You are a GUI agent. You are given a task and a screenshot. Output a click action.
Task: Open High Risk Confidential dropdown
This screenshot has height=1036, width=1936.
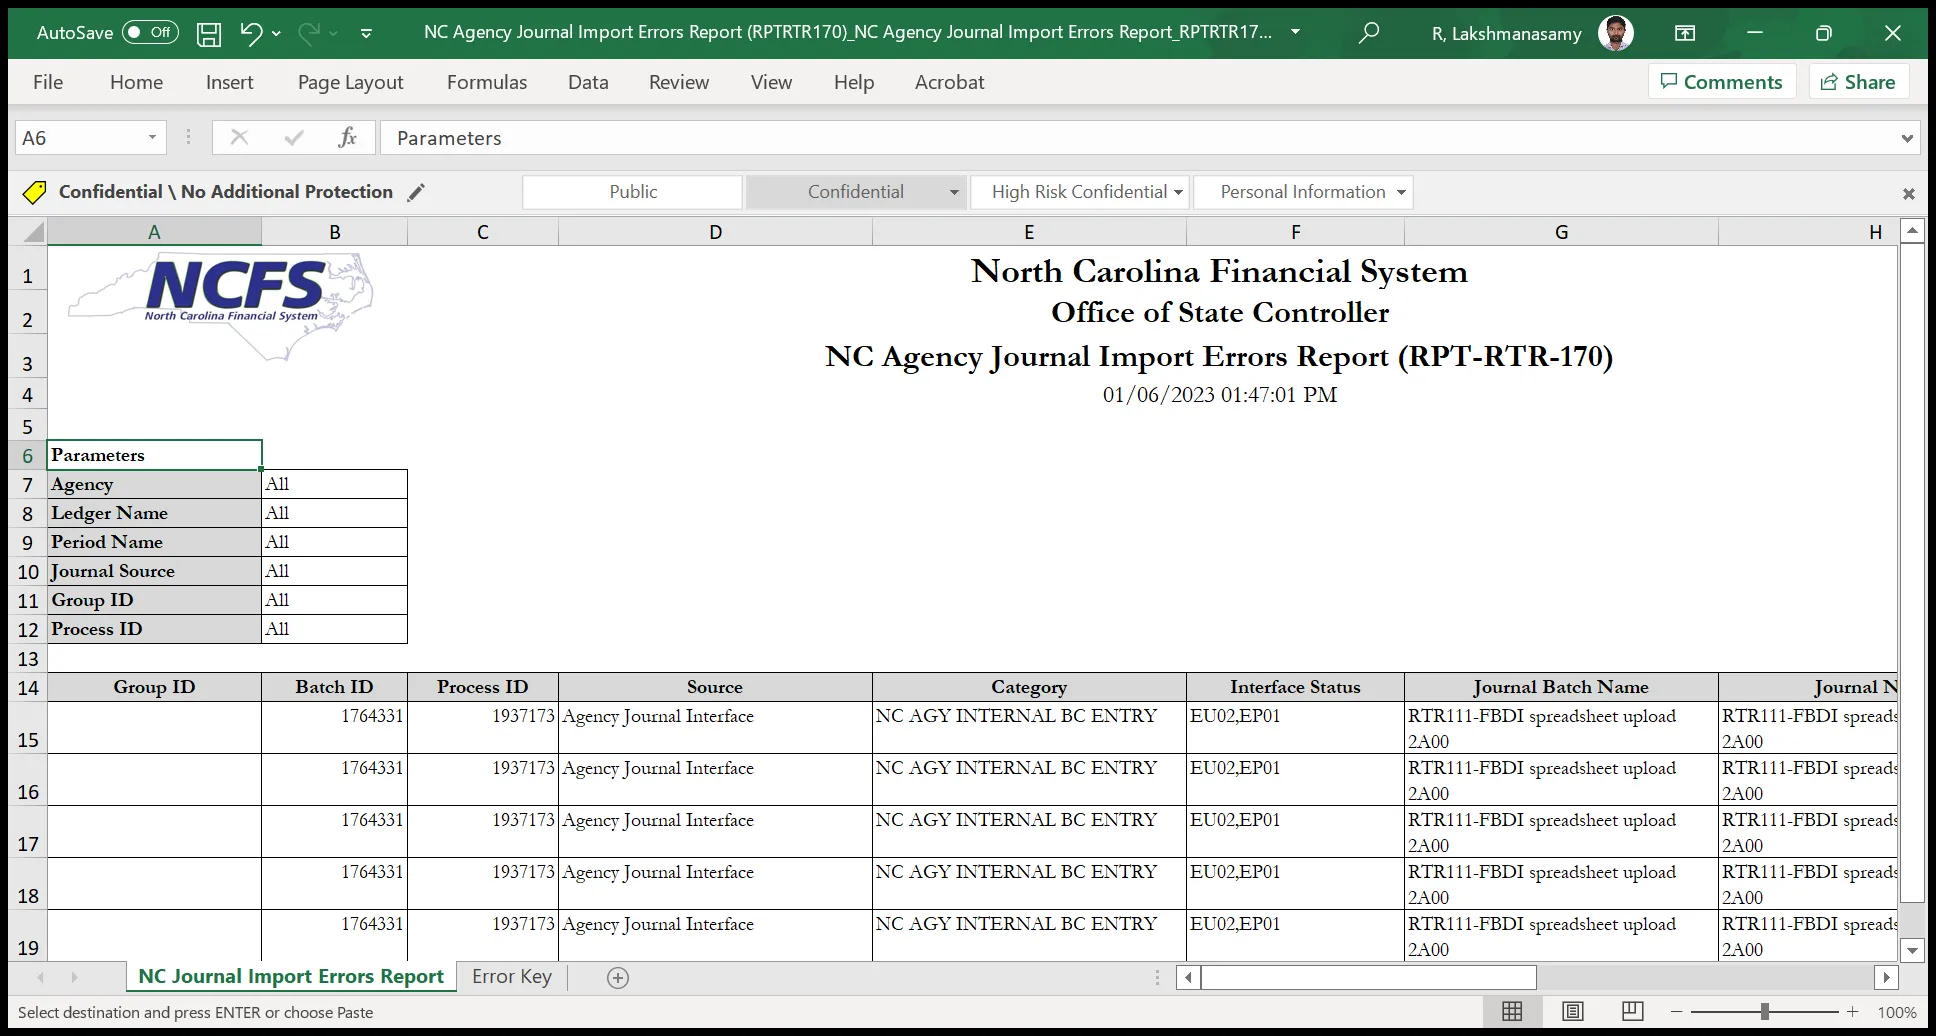click(1178, 192)
